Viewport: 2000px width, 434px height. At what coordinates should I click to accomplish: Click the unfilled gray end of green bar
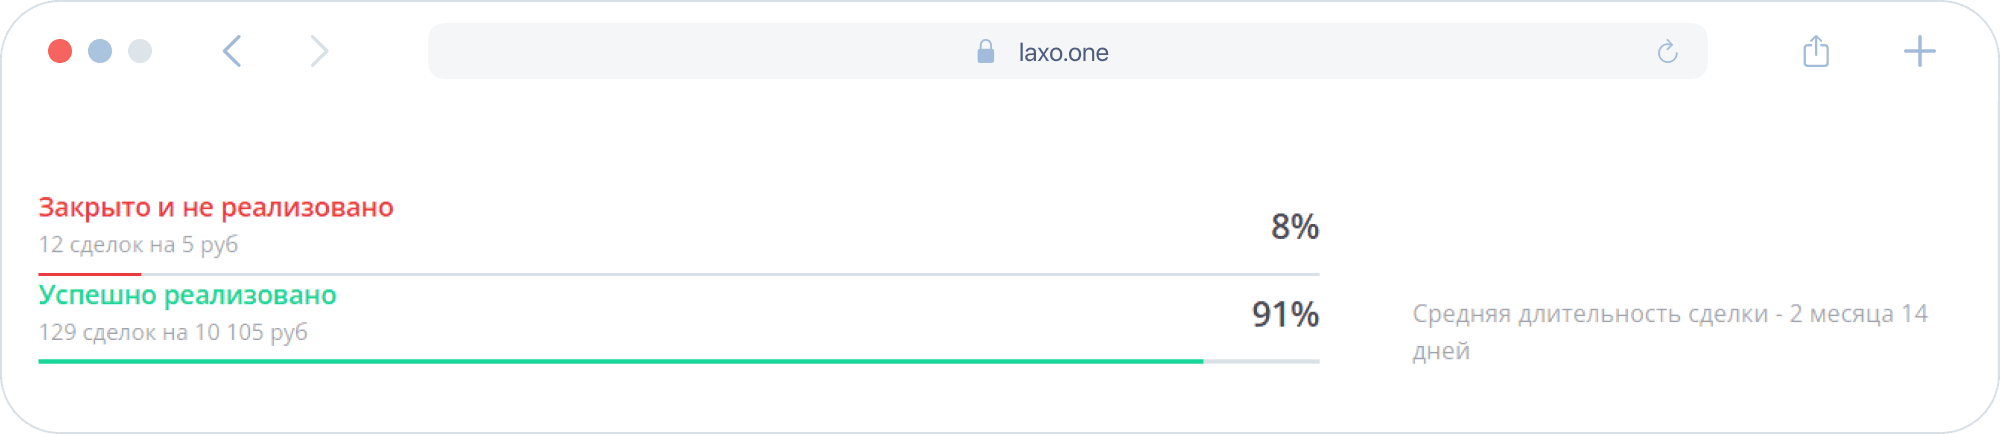pyautogui.click(x=1262, y=361)
